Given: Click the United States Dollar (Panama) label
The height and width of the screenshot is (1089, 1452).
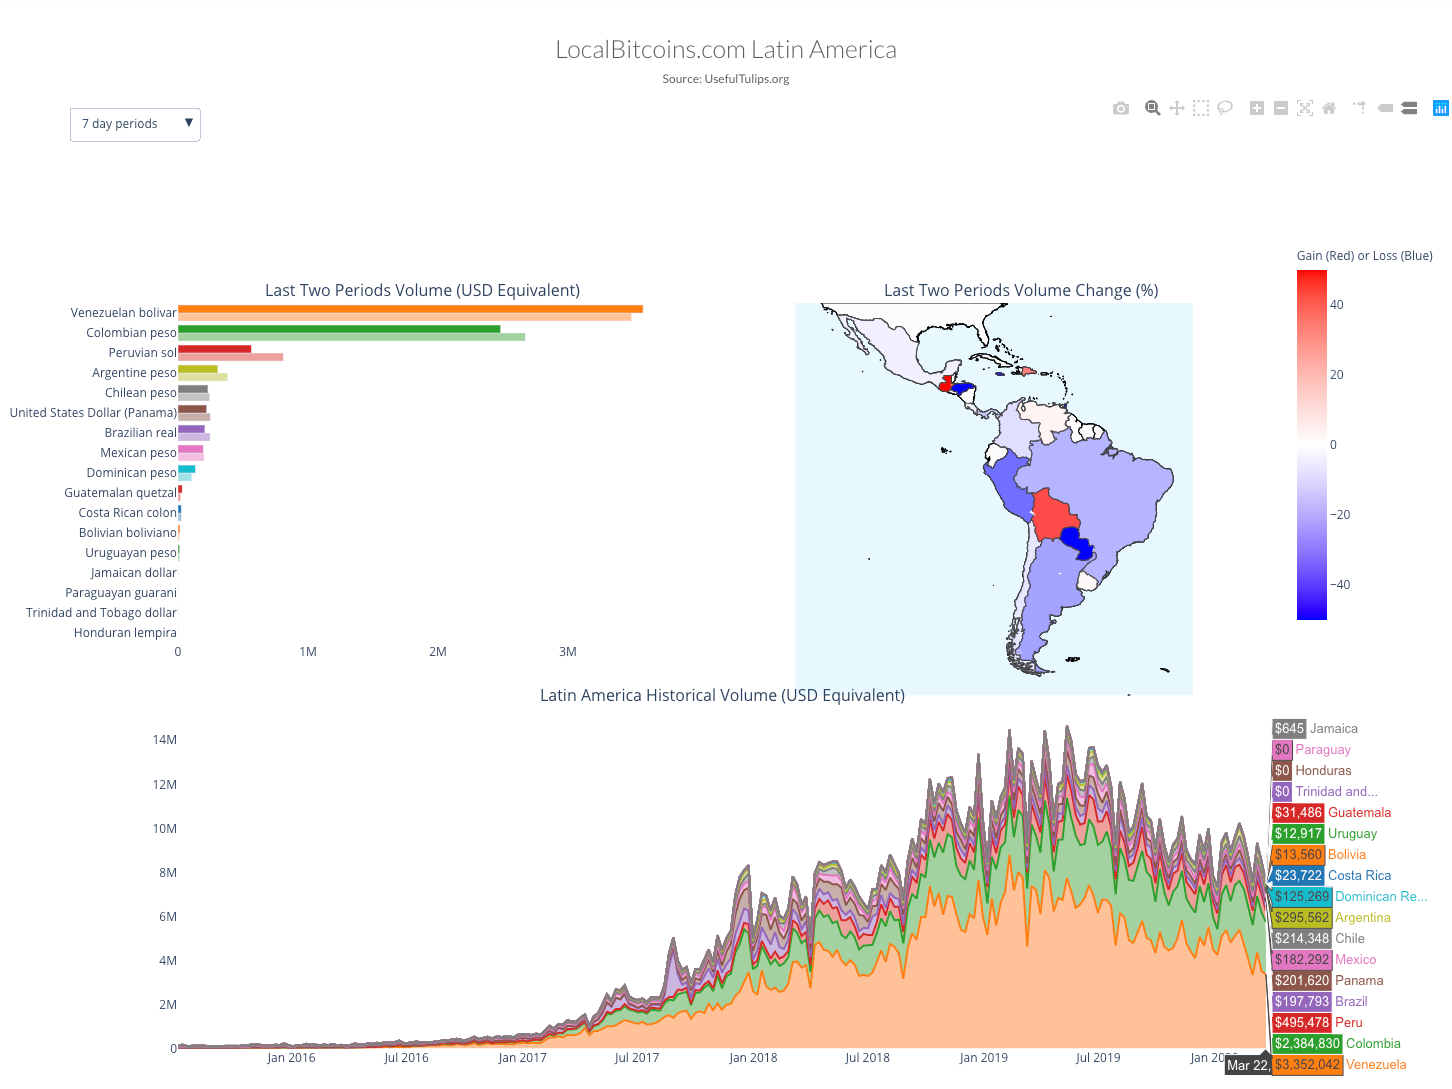Looking at the screenshot, I should pyautogui.click(x=93, y=413).
